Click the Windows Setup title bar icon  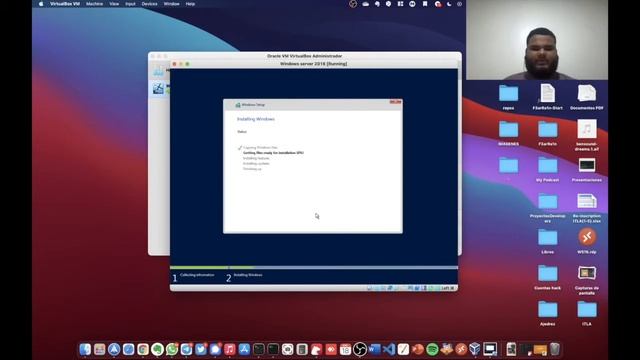(238, 105)
